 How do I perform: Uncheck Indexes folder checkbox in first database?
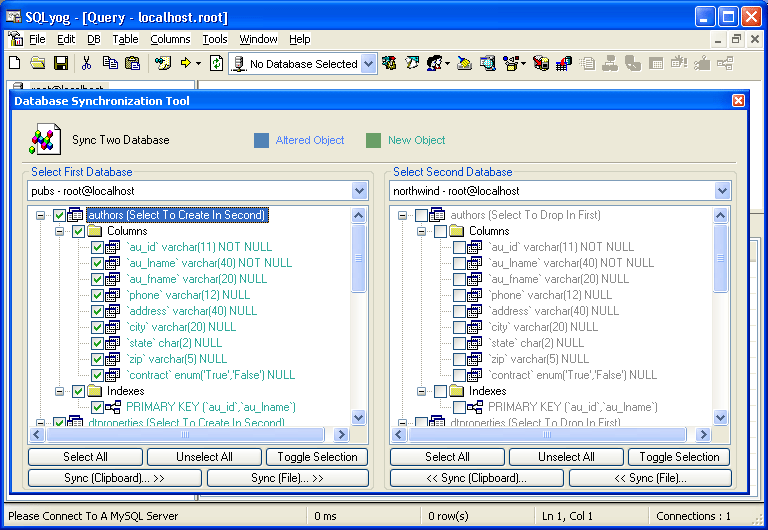pos(78,391)
